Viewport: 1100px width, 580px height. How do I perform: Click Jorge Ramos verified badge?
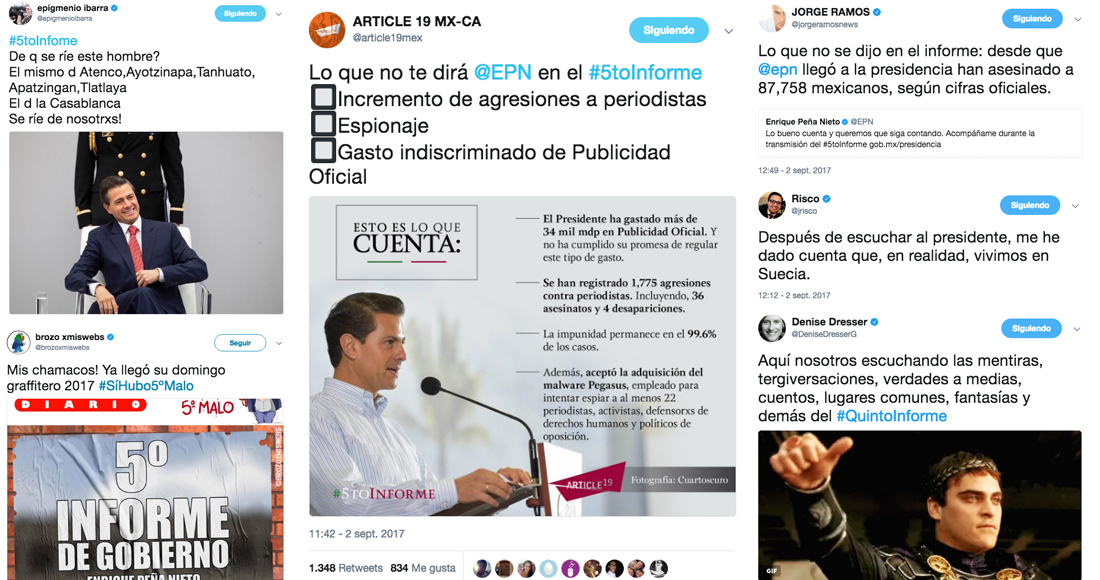pos(877,12)
